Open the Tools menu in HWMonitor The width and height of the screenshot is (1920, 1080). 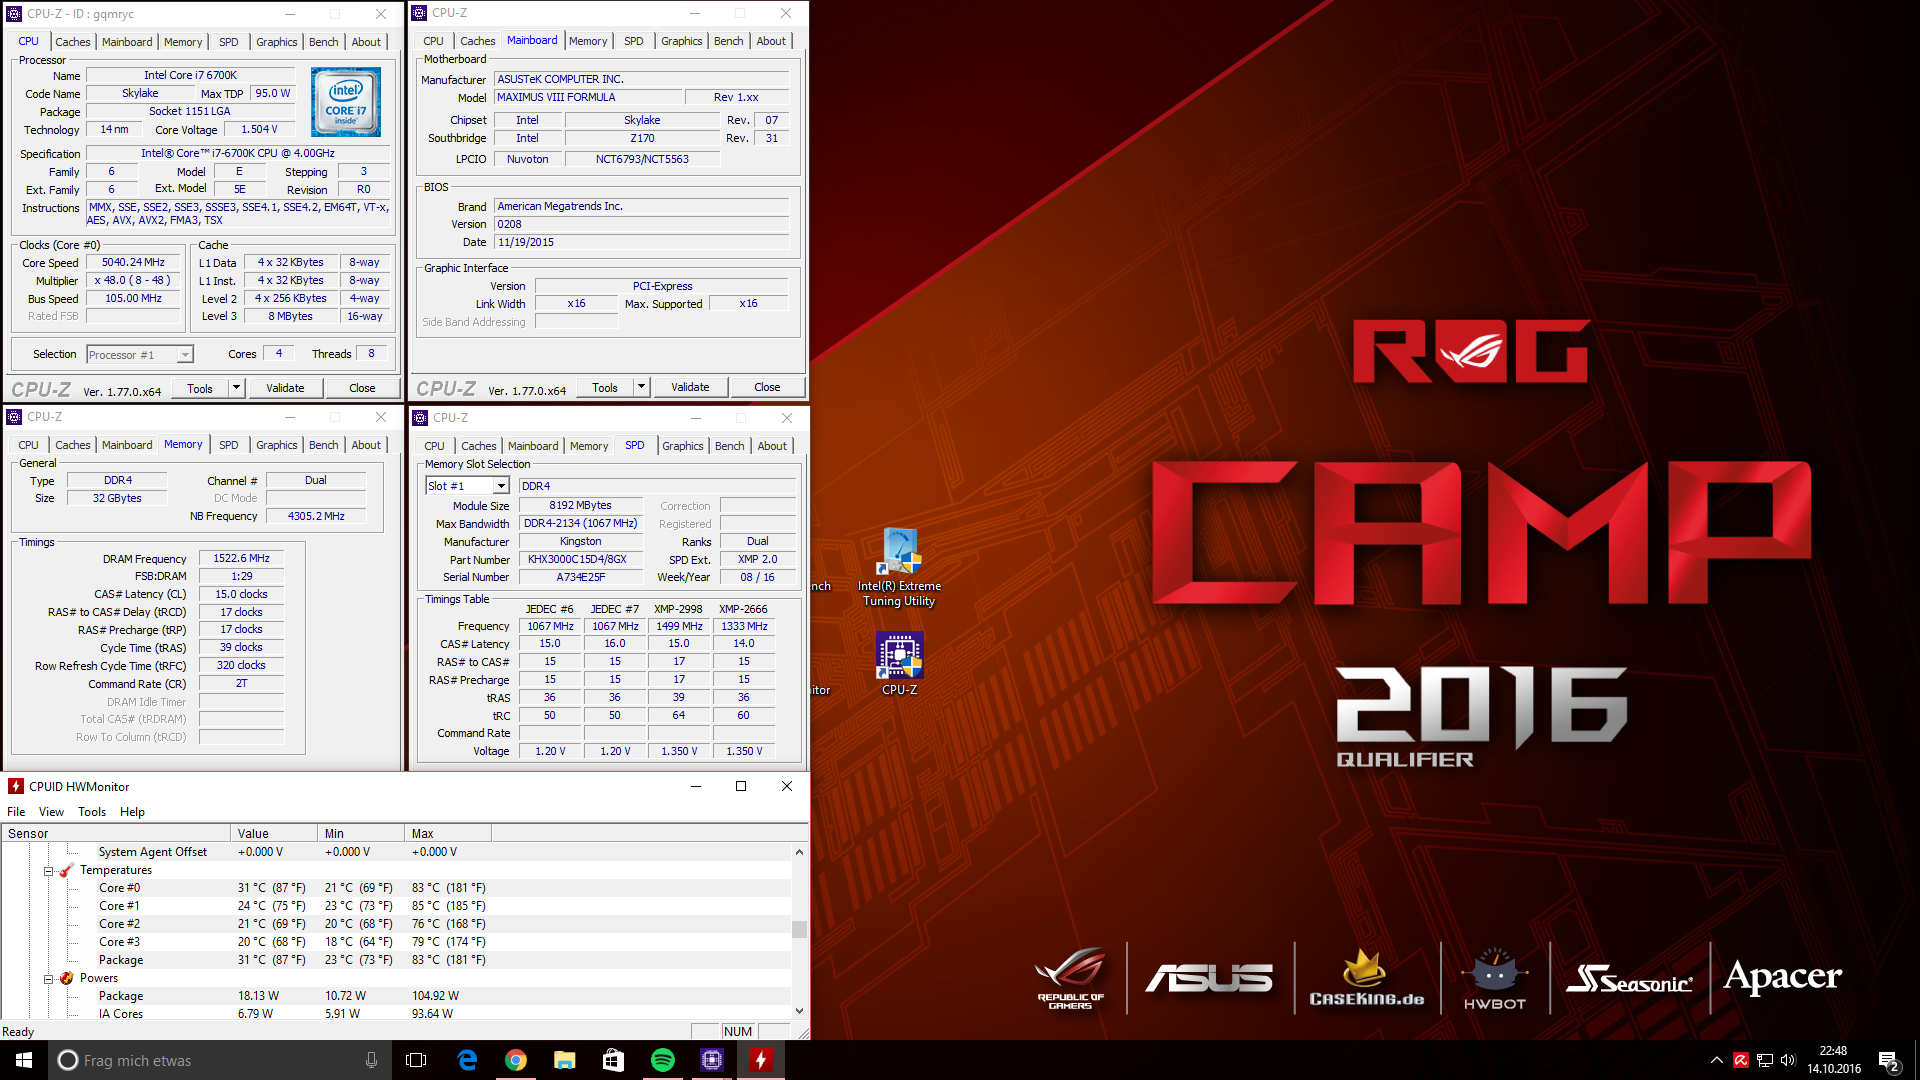(x=92, y=812)
